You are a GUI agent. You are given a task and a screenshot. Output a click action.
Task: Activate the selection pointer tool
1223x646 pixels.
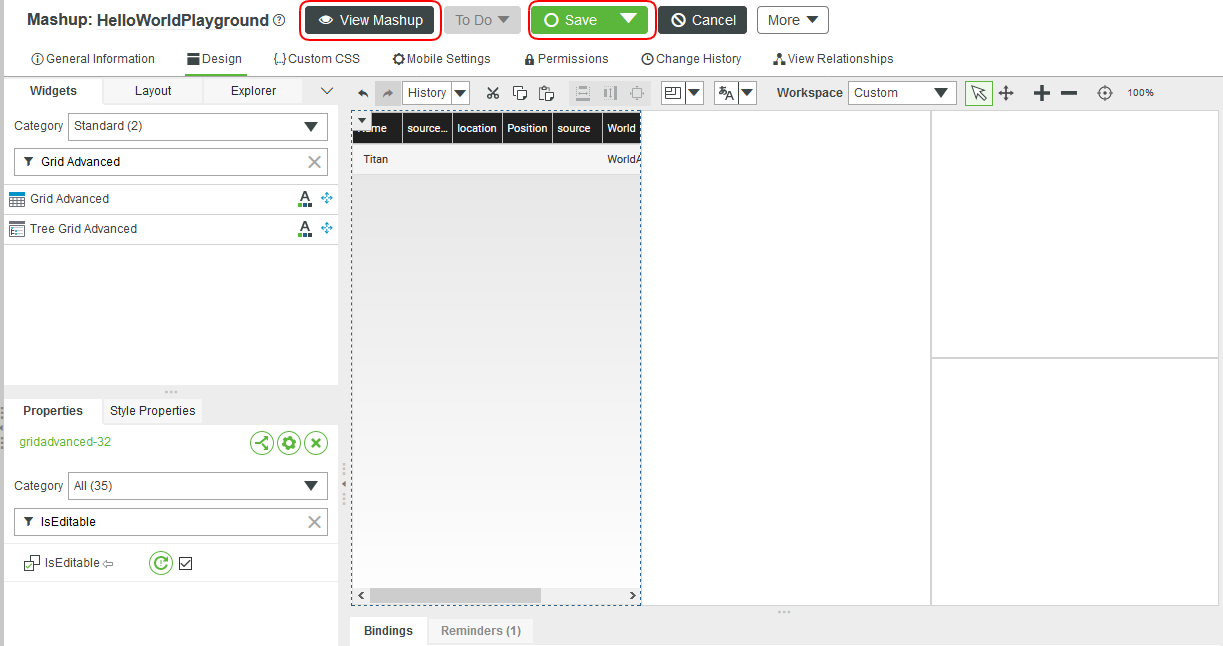[x=978, y=92]
